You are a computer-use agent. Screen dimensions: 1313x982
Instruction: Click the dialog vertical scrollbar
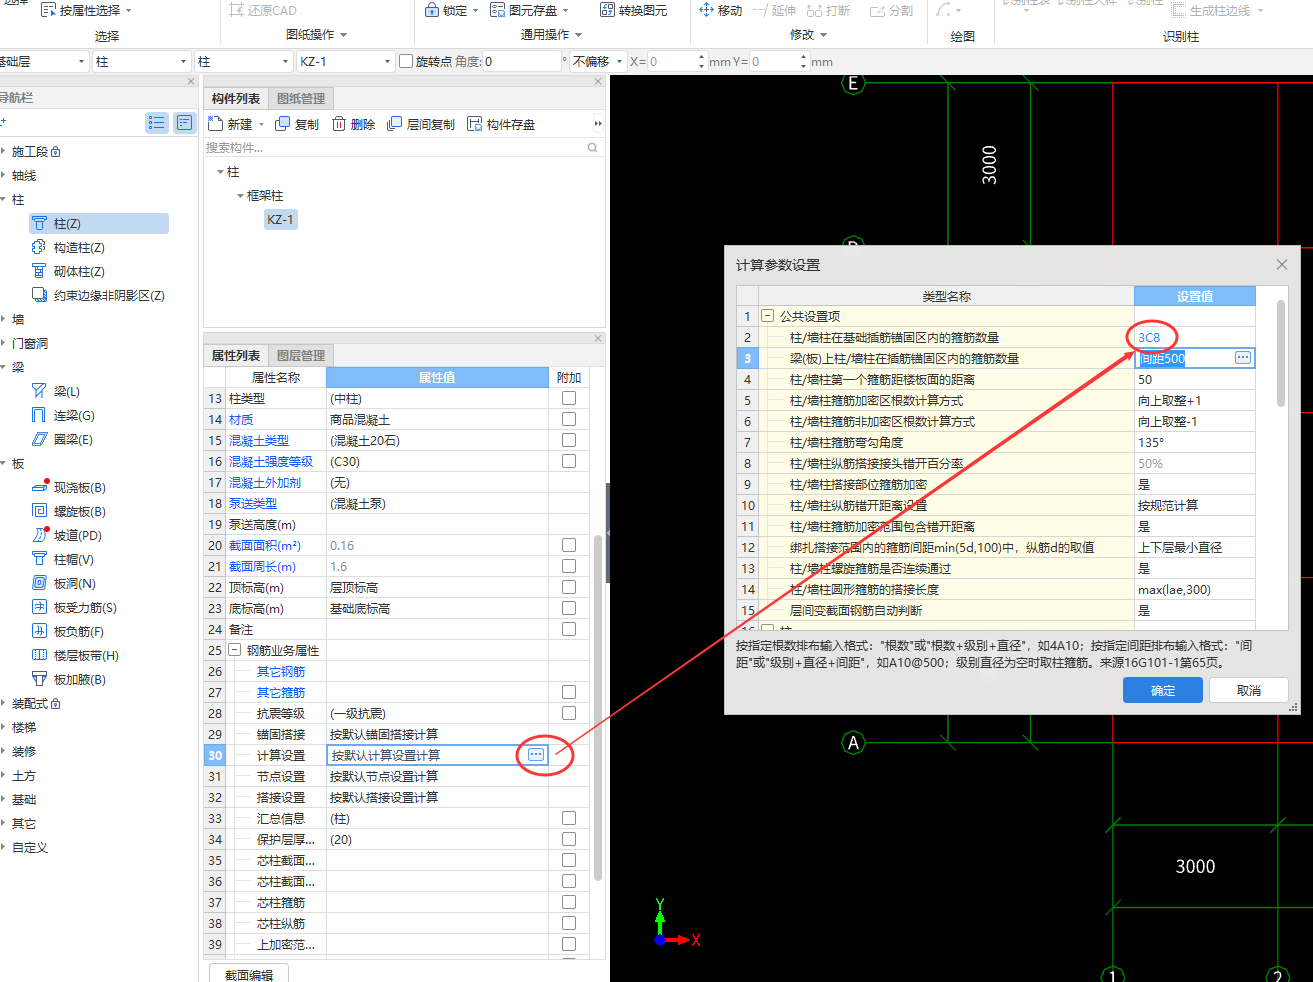pos(1281,354)
